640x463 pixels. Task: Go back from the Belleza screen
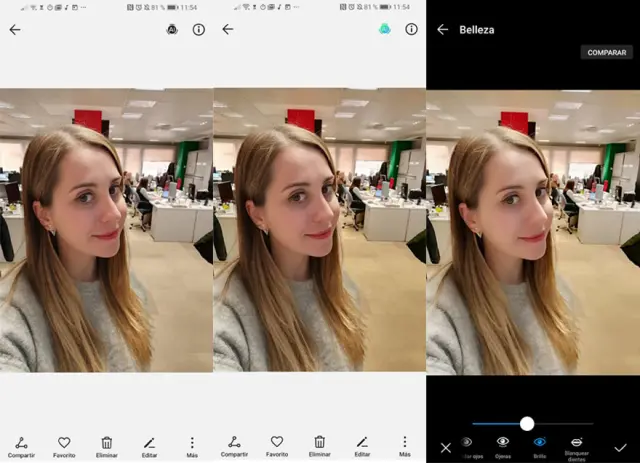coord(442,30)
